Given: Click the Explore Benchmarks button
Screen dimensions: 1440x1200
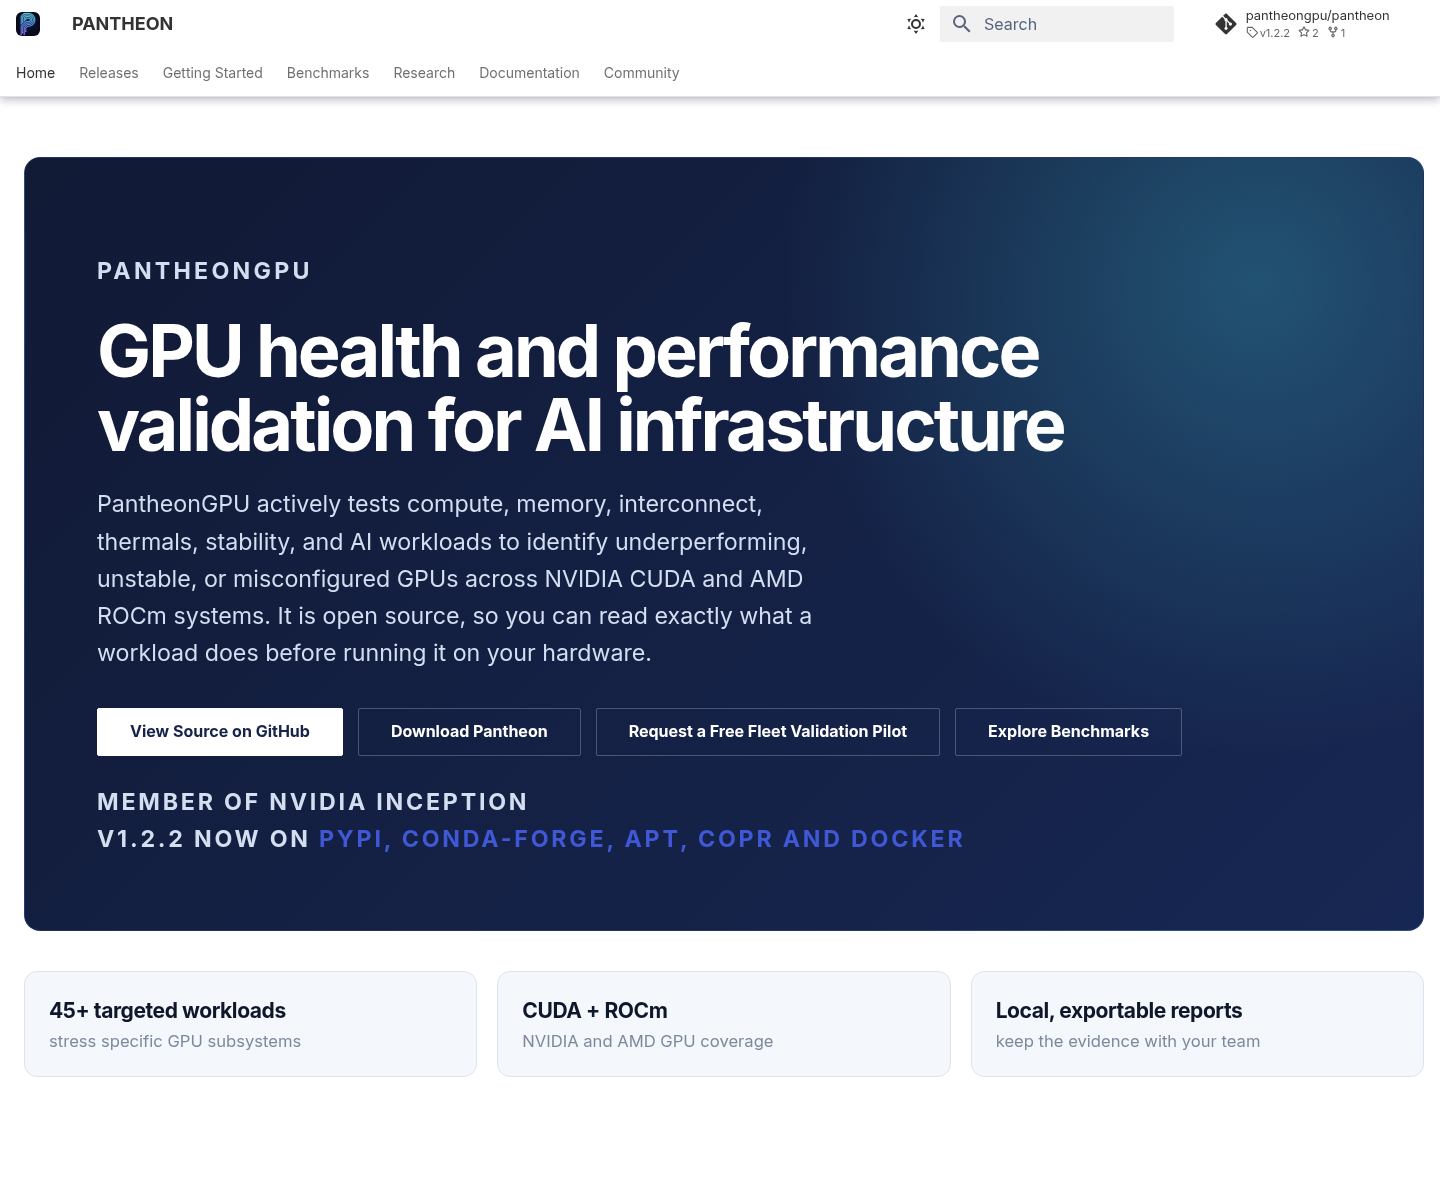Looking at the screenshot, I should point(1068,732).
